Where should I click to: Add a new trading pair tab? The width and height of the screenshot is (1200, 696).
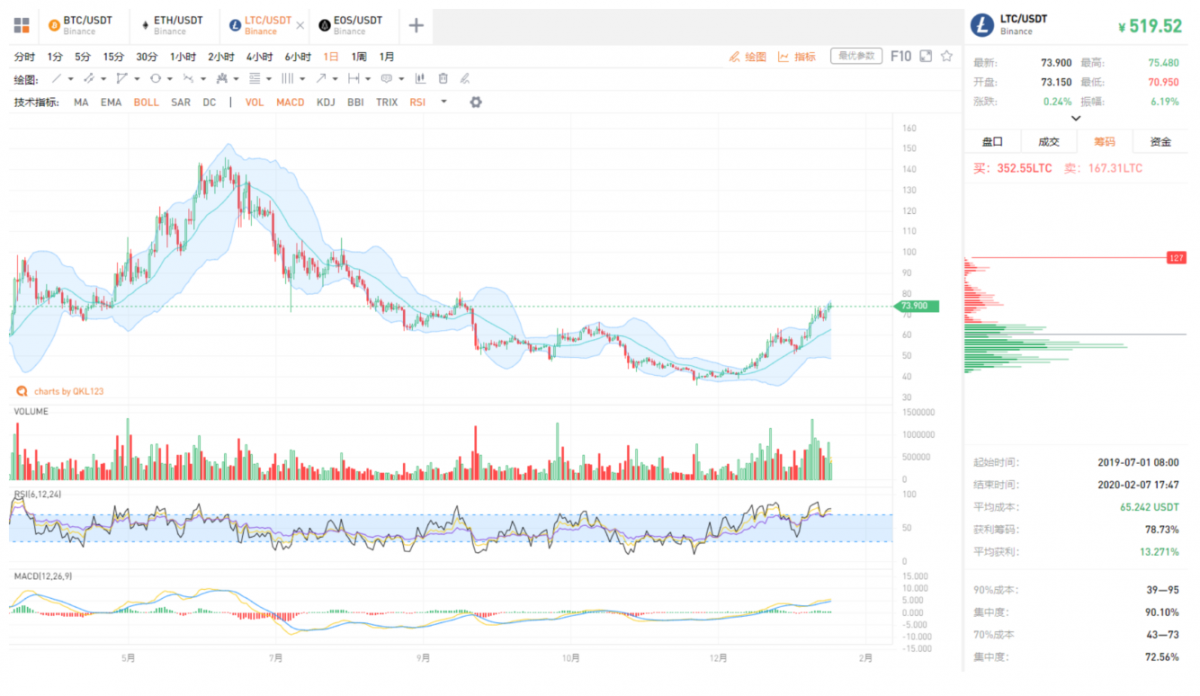click(x=417, y=25)
